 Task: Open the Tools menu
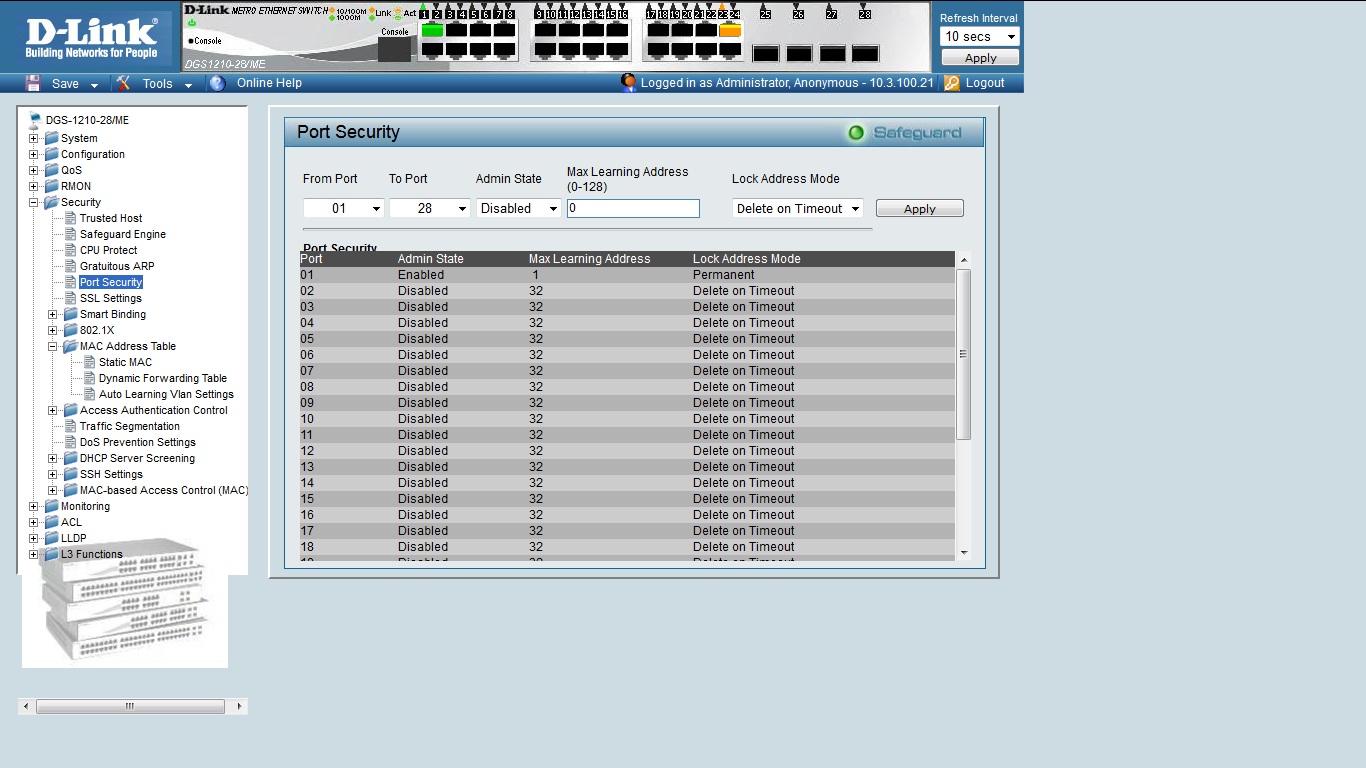pos(157,83)
